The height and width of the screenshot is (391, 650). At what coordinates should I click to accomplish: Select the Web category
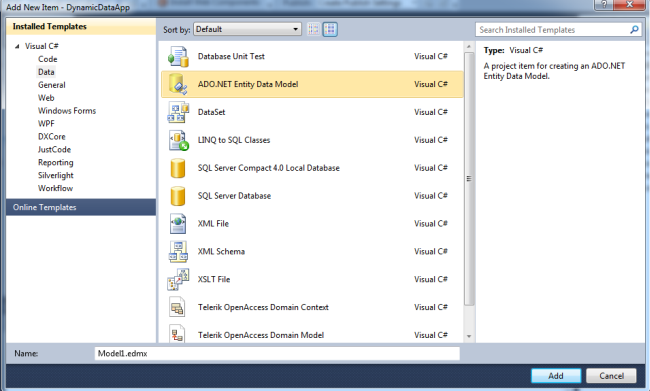[x=46, y=98]
